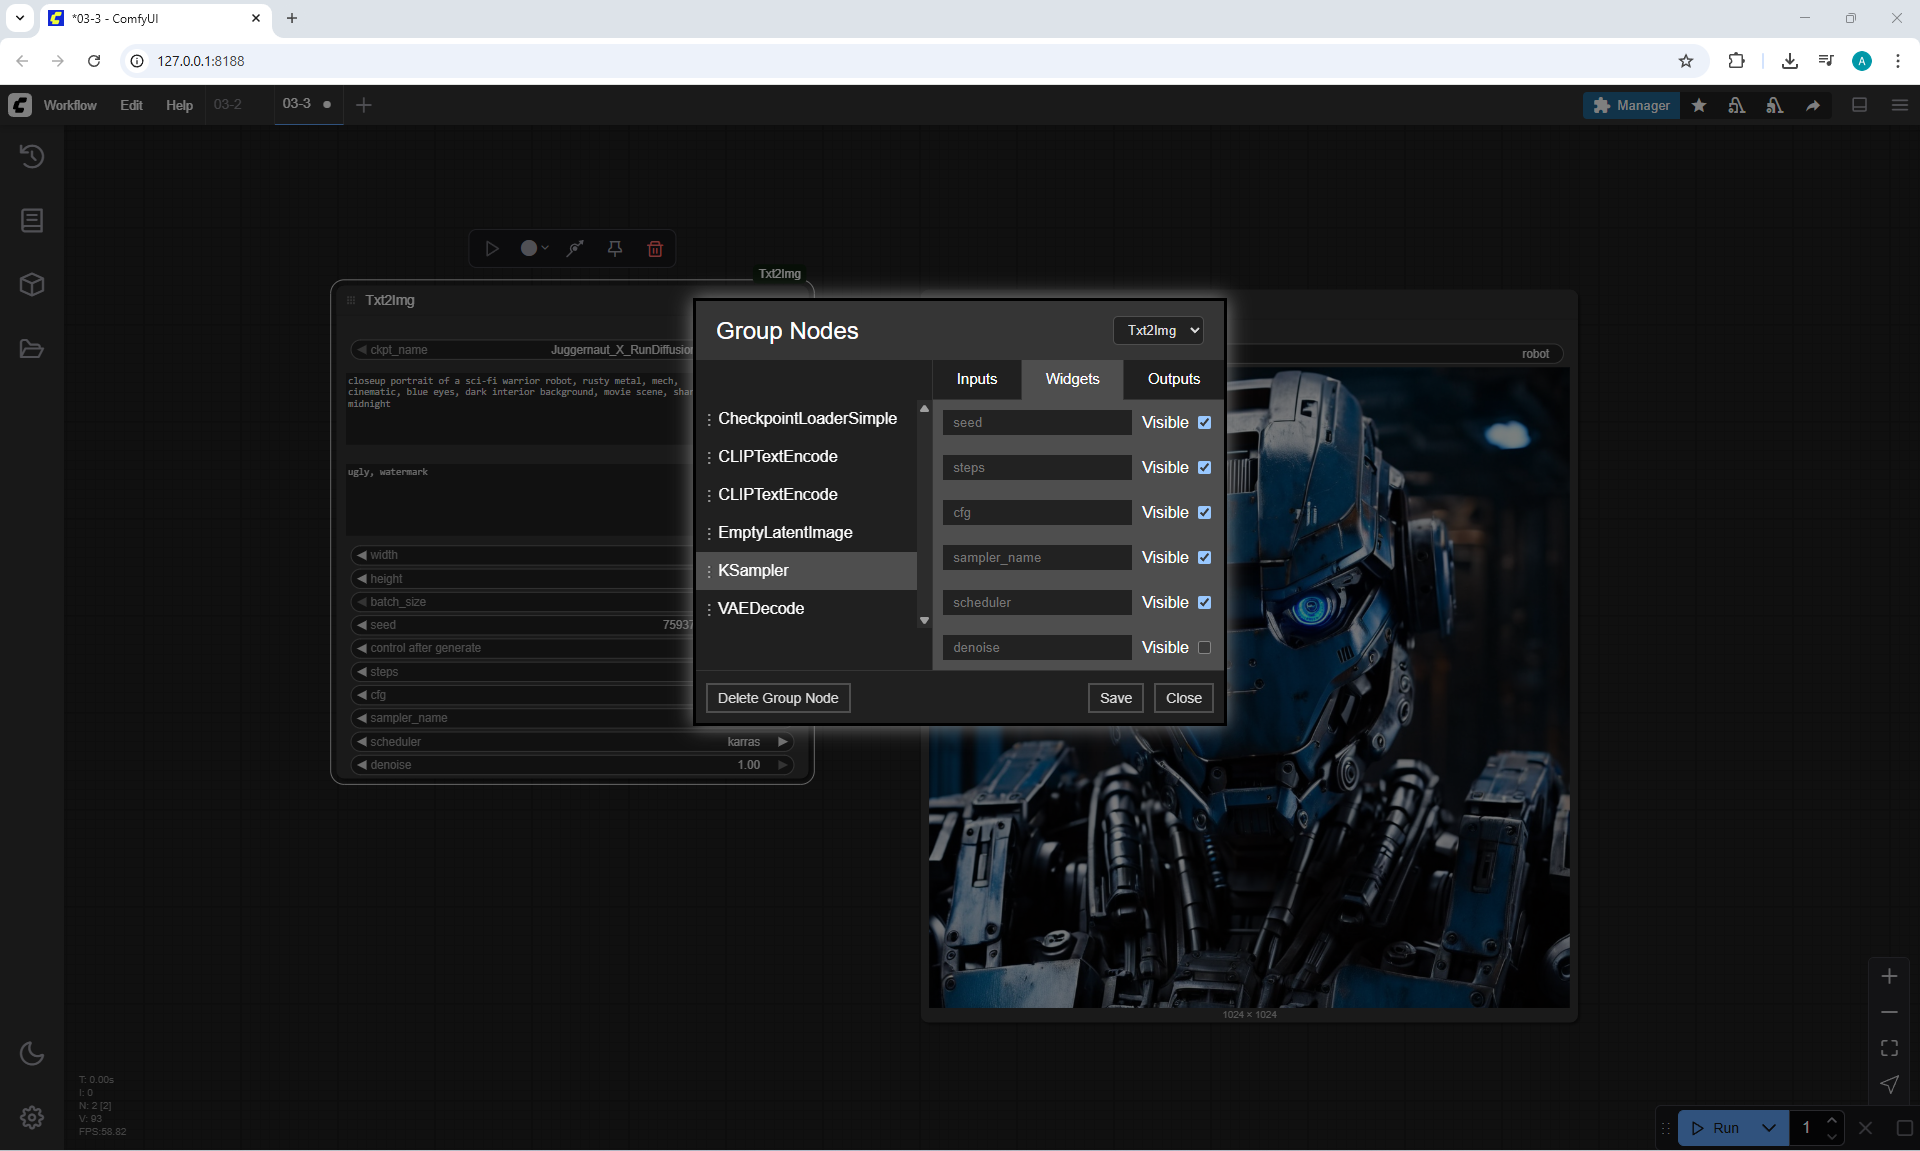Enable Visible checkbox for denoise widget
Screen dimensions: 1920x1151
click(x=1204, y=648)
